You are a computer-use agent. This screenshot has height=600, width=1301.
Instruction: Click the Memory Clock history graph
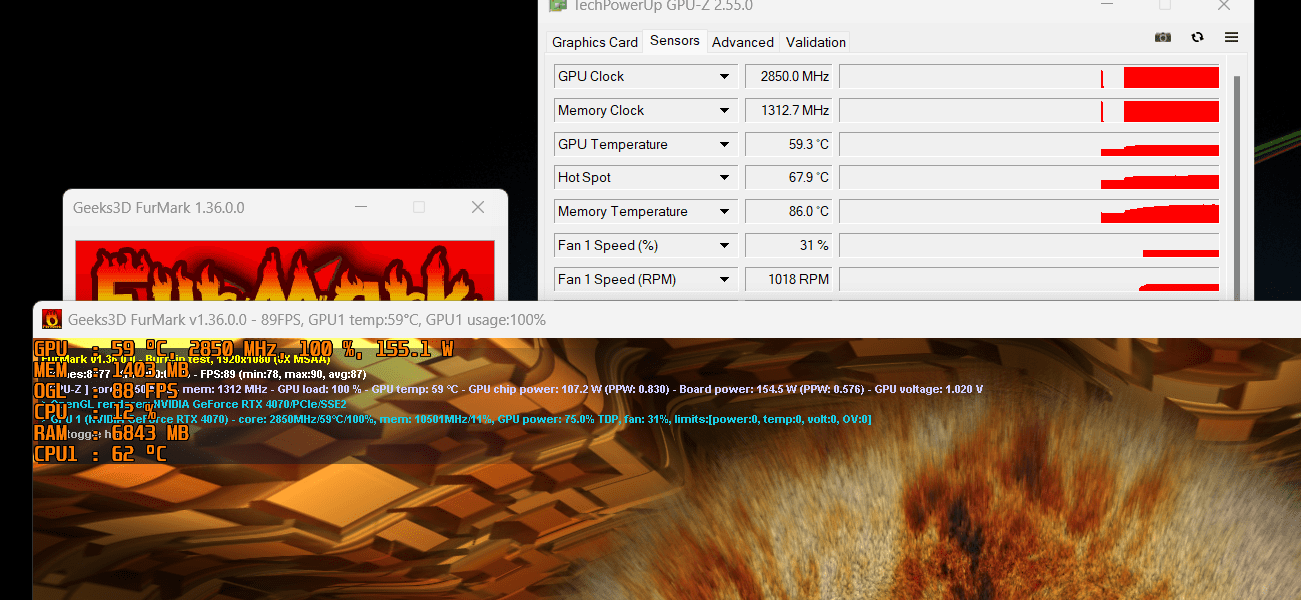1029,111
